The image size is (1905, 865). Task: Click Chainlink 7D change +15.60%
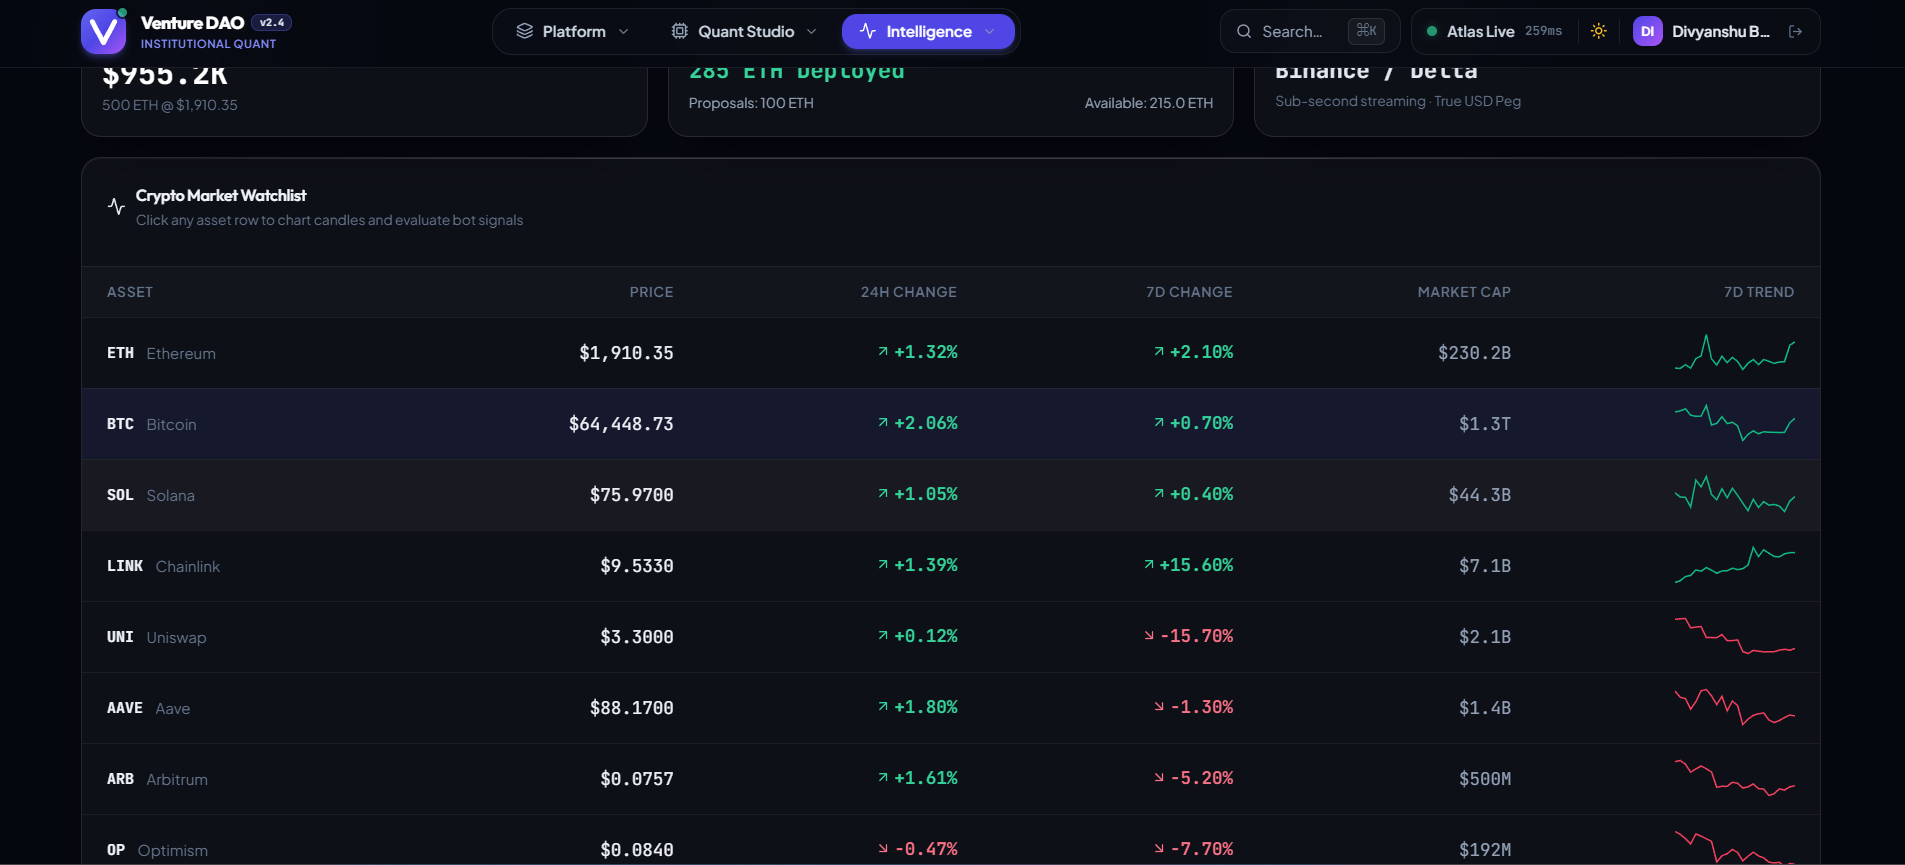point(1196,565)
